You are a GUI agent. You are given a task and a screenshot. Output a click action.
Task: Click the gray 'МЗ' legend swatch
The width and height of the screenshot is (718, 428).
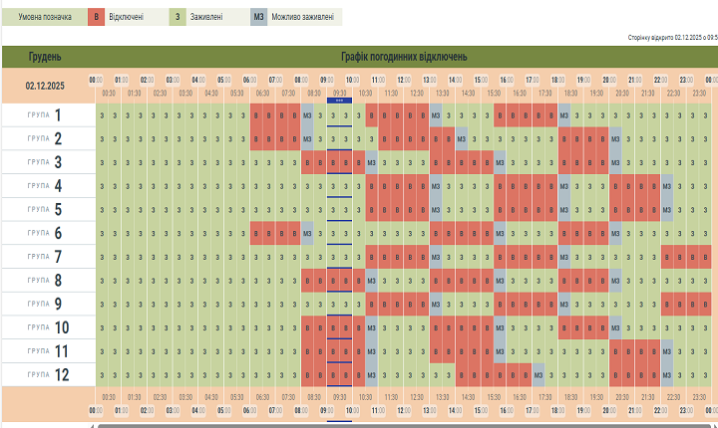coord(259,17)
